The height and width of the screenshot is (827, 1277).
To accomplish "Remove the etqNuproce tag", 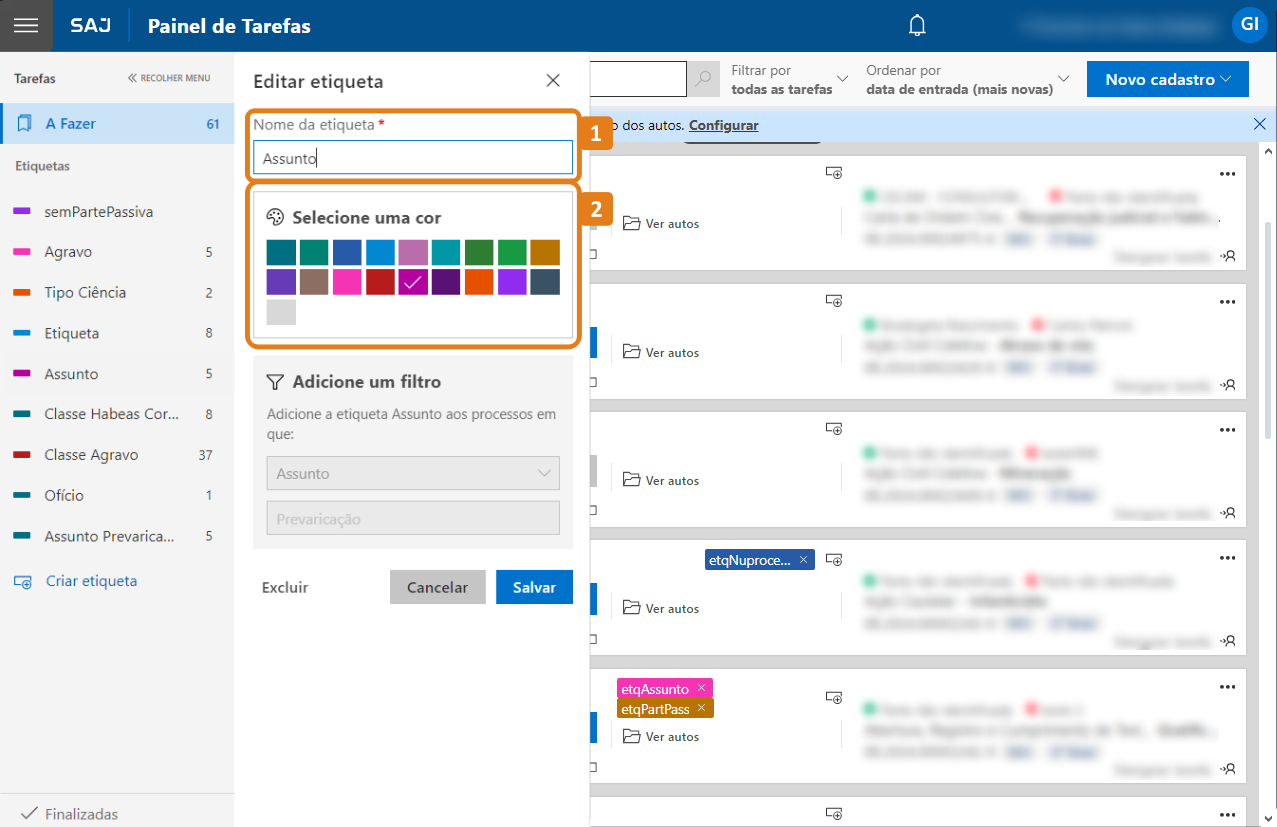I will (x=803, y=560).
